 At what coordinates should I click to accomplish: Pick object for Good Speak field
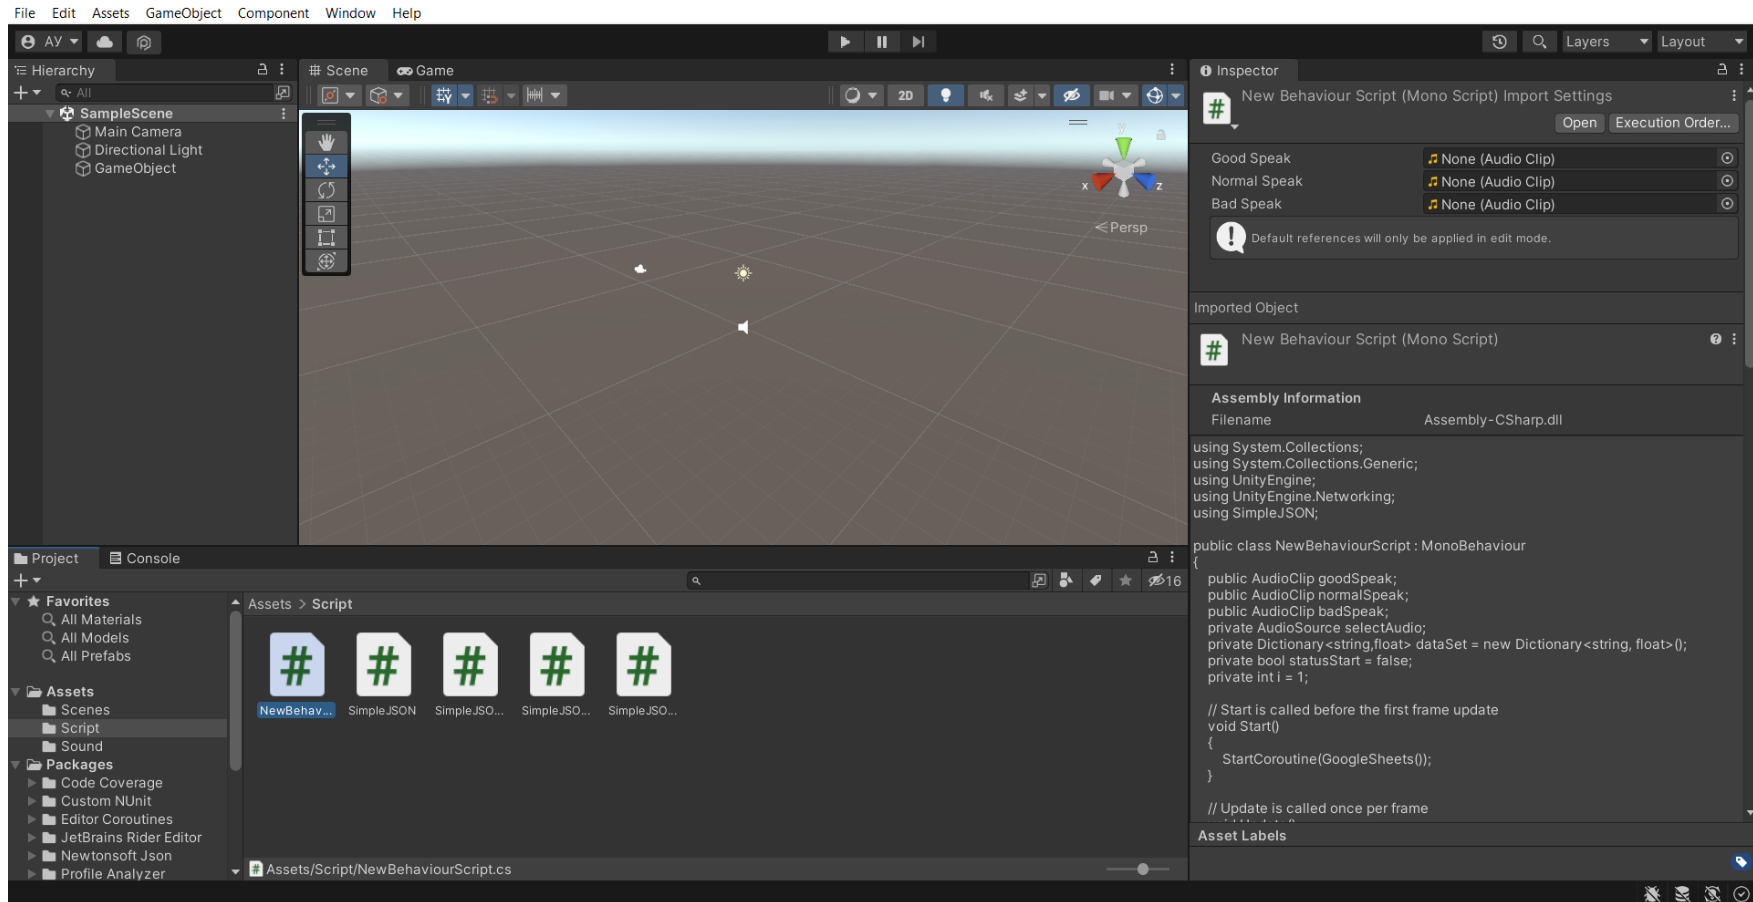coord(1727,158)
